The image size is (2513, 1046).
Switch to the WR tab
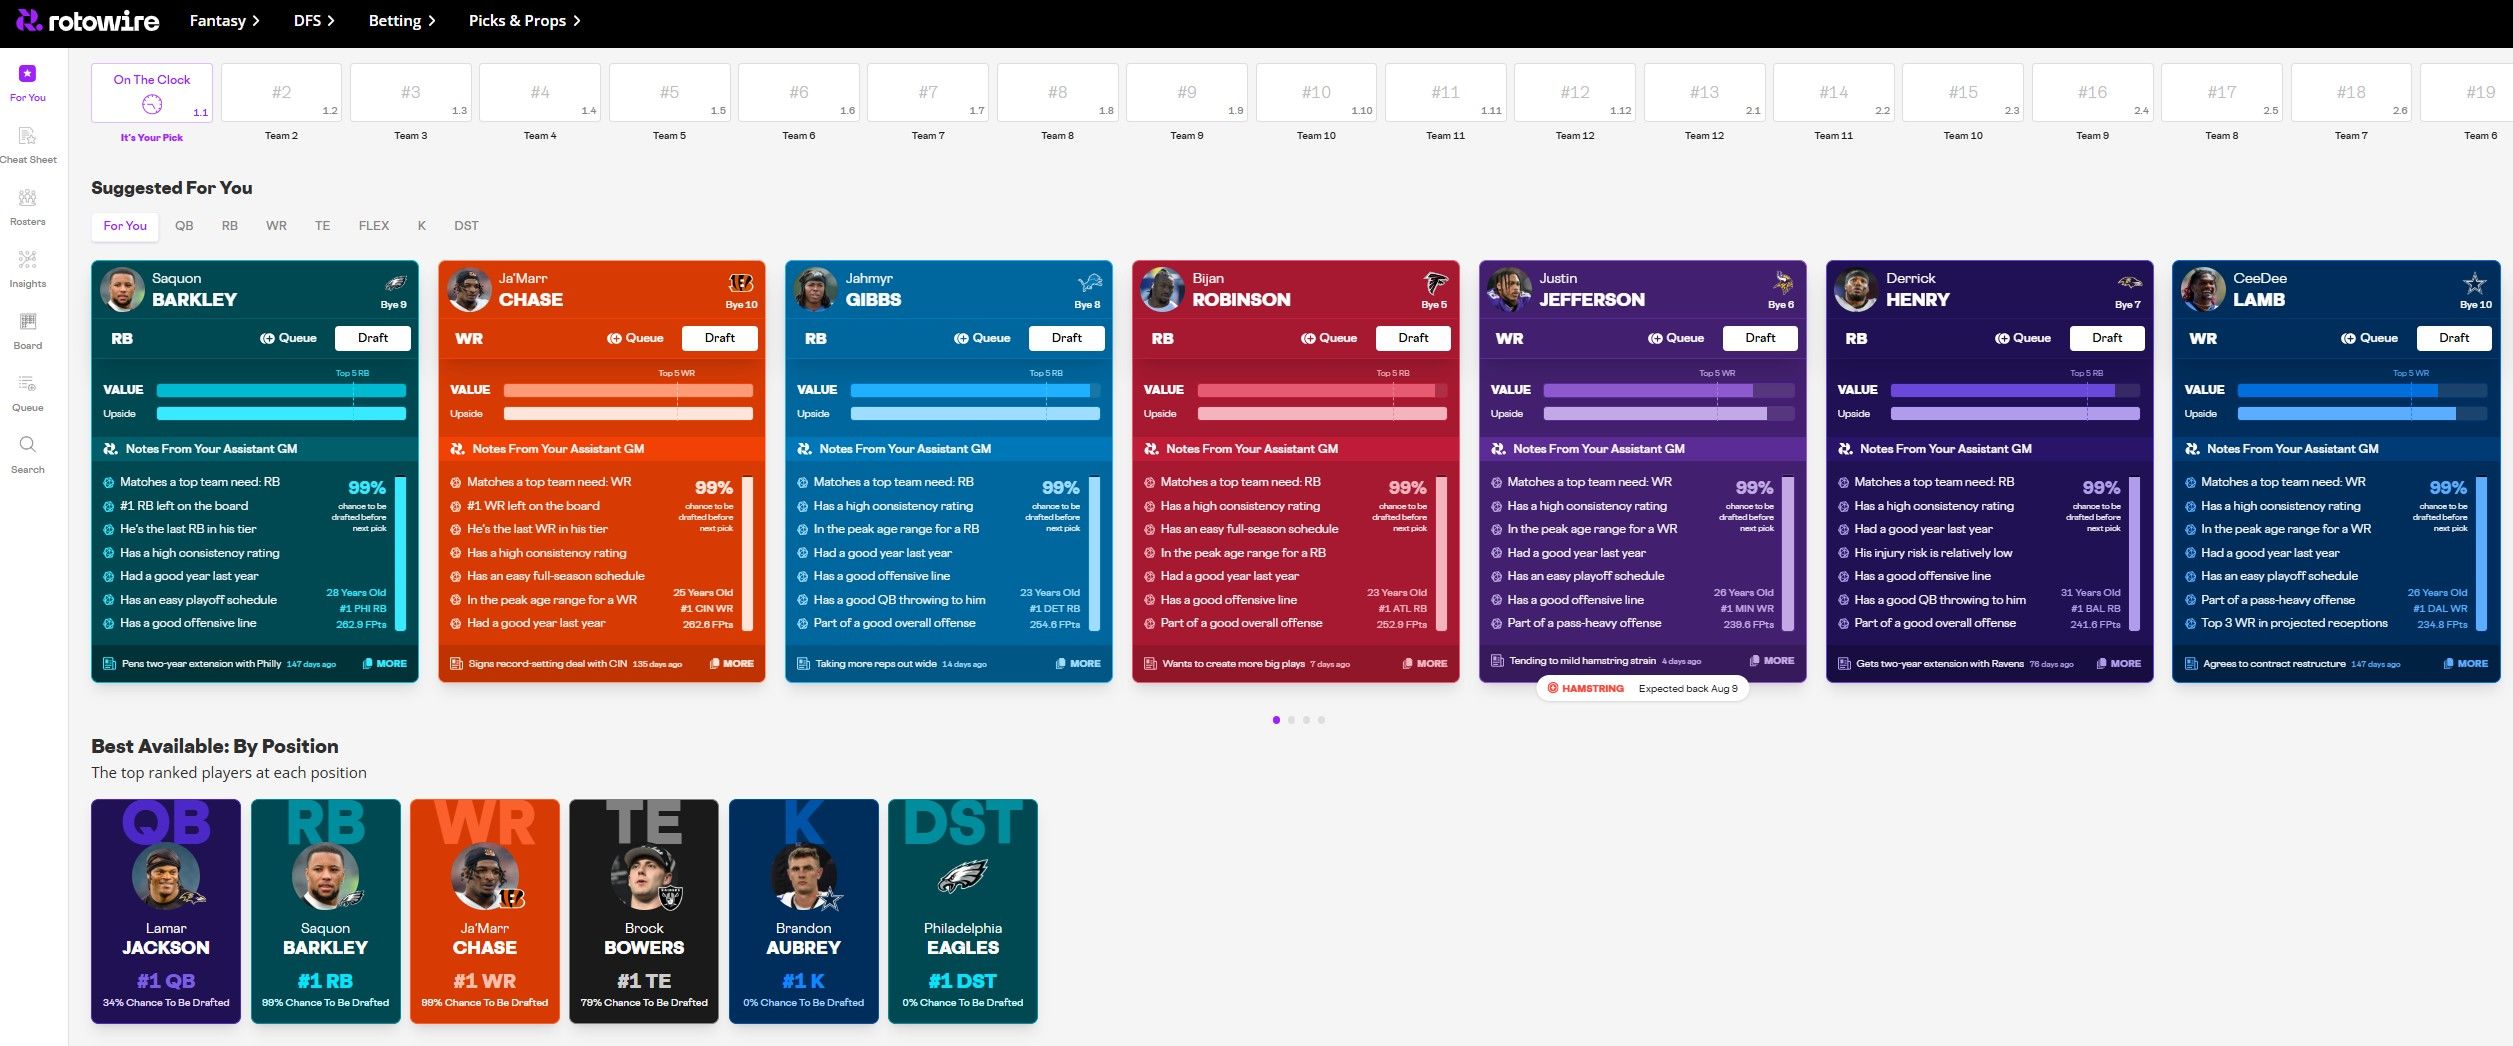[x=276, y=226]
